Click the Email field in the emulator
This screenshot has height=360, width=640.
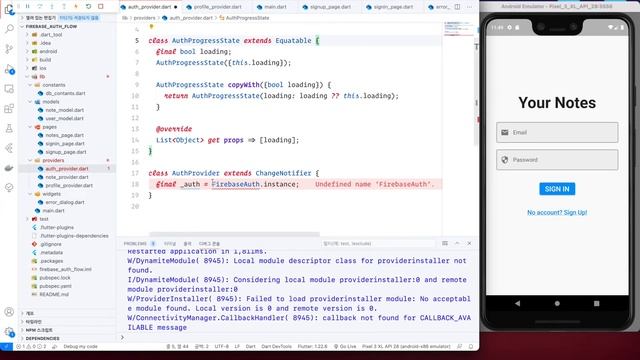click(x=557, y=132)
